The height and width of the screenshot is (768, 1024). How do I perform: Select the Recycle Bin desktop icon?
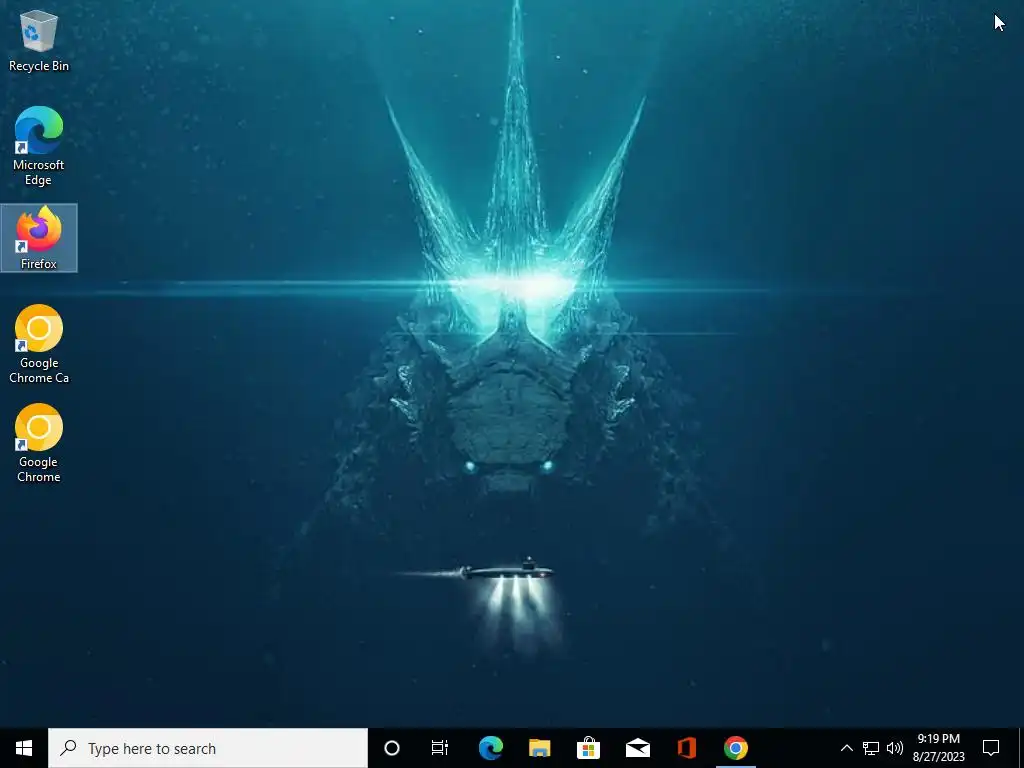point(39,40)
